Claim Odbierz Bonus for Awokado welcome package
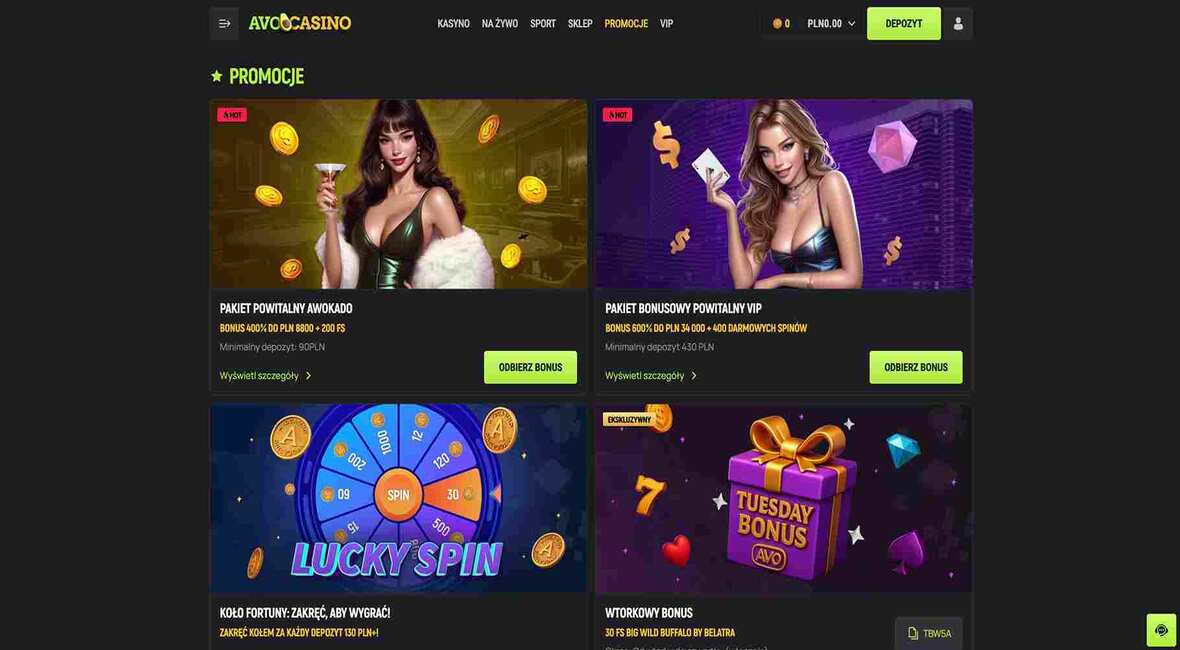This screenshot has width=1180, height=650. [x=531, y=367]
